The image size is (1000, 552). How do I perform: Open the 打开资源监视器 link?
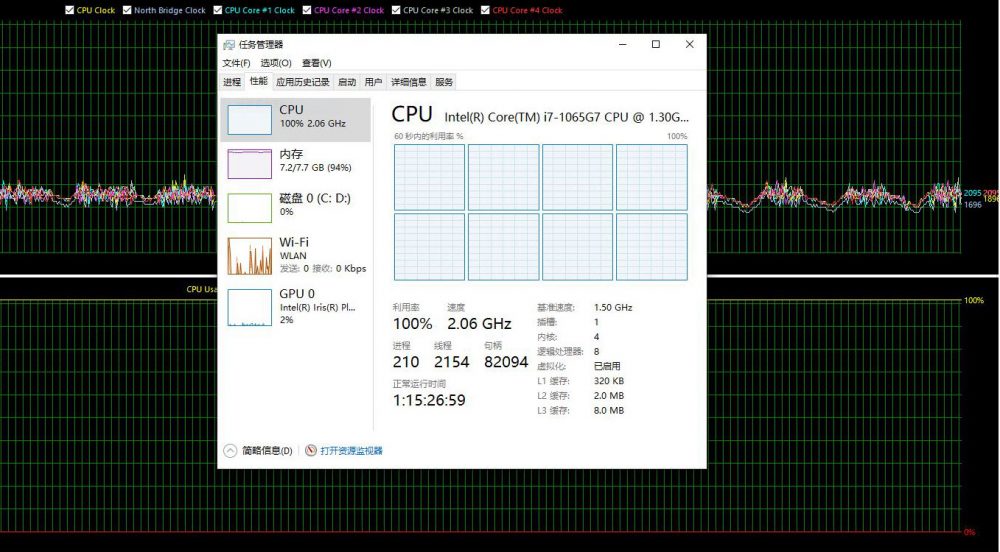coord(351,451)
